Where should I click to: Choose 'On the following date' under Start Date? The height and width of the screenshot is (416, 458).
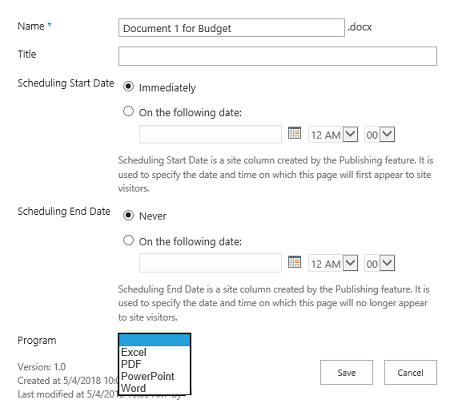(128, 111)
